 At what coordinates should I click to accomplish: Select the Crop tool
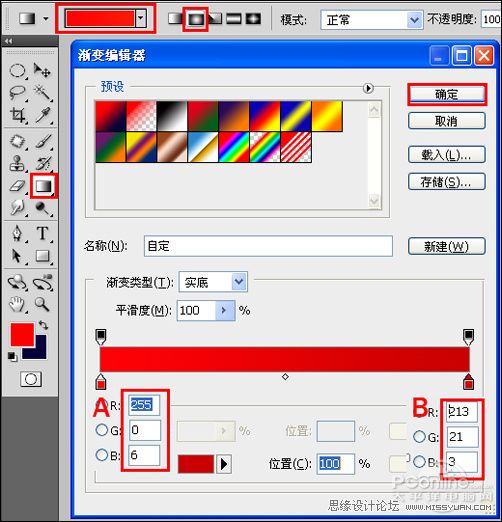click(17, 115)
